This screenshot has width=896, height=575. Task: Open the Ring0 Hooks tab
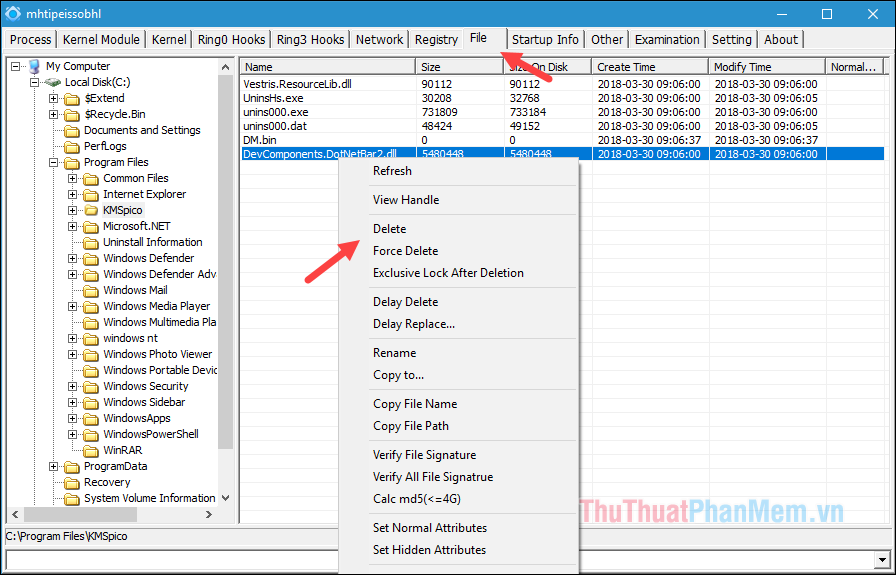(x=231, y=39)
